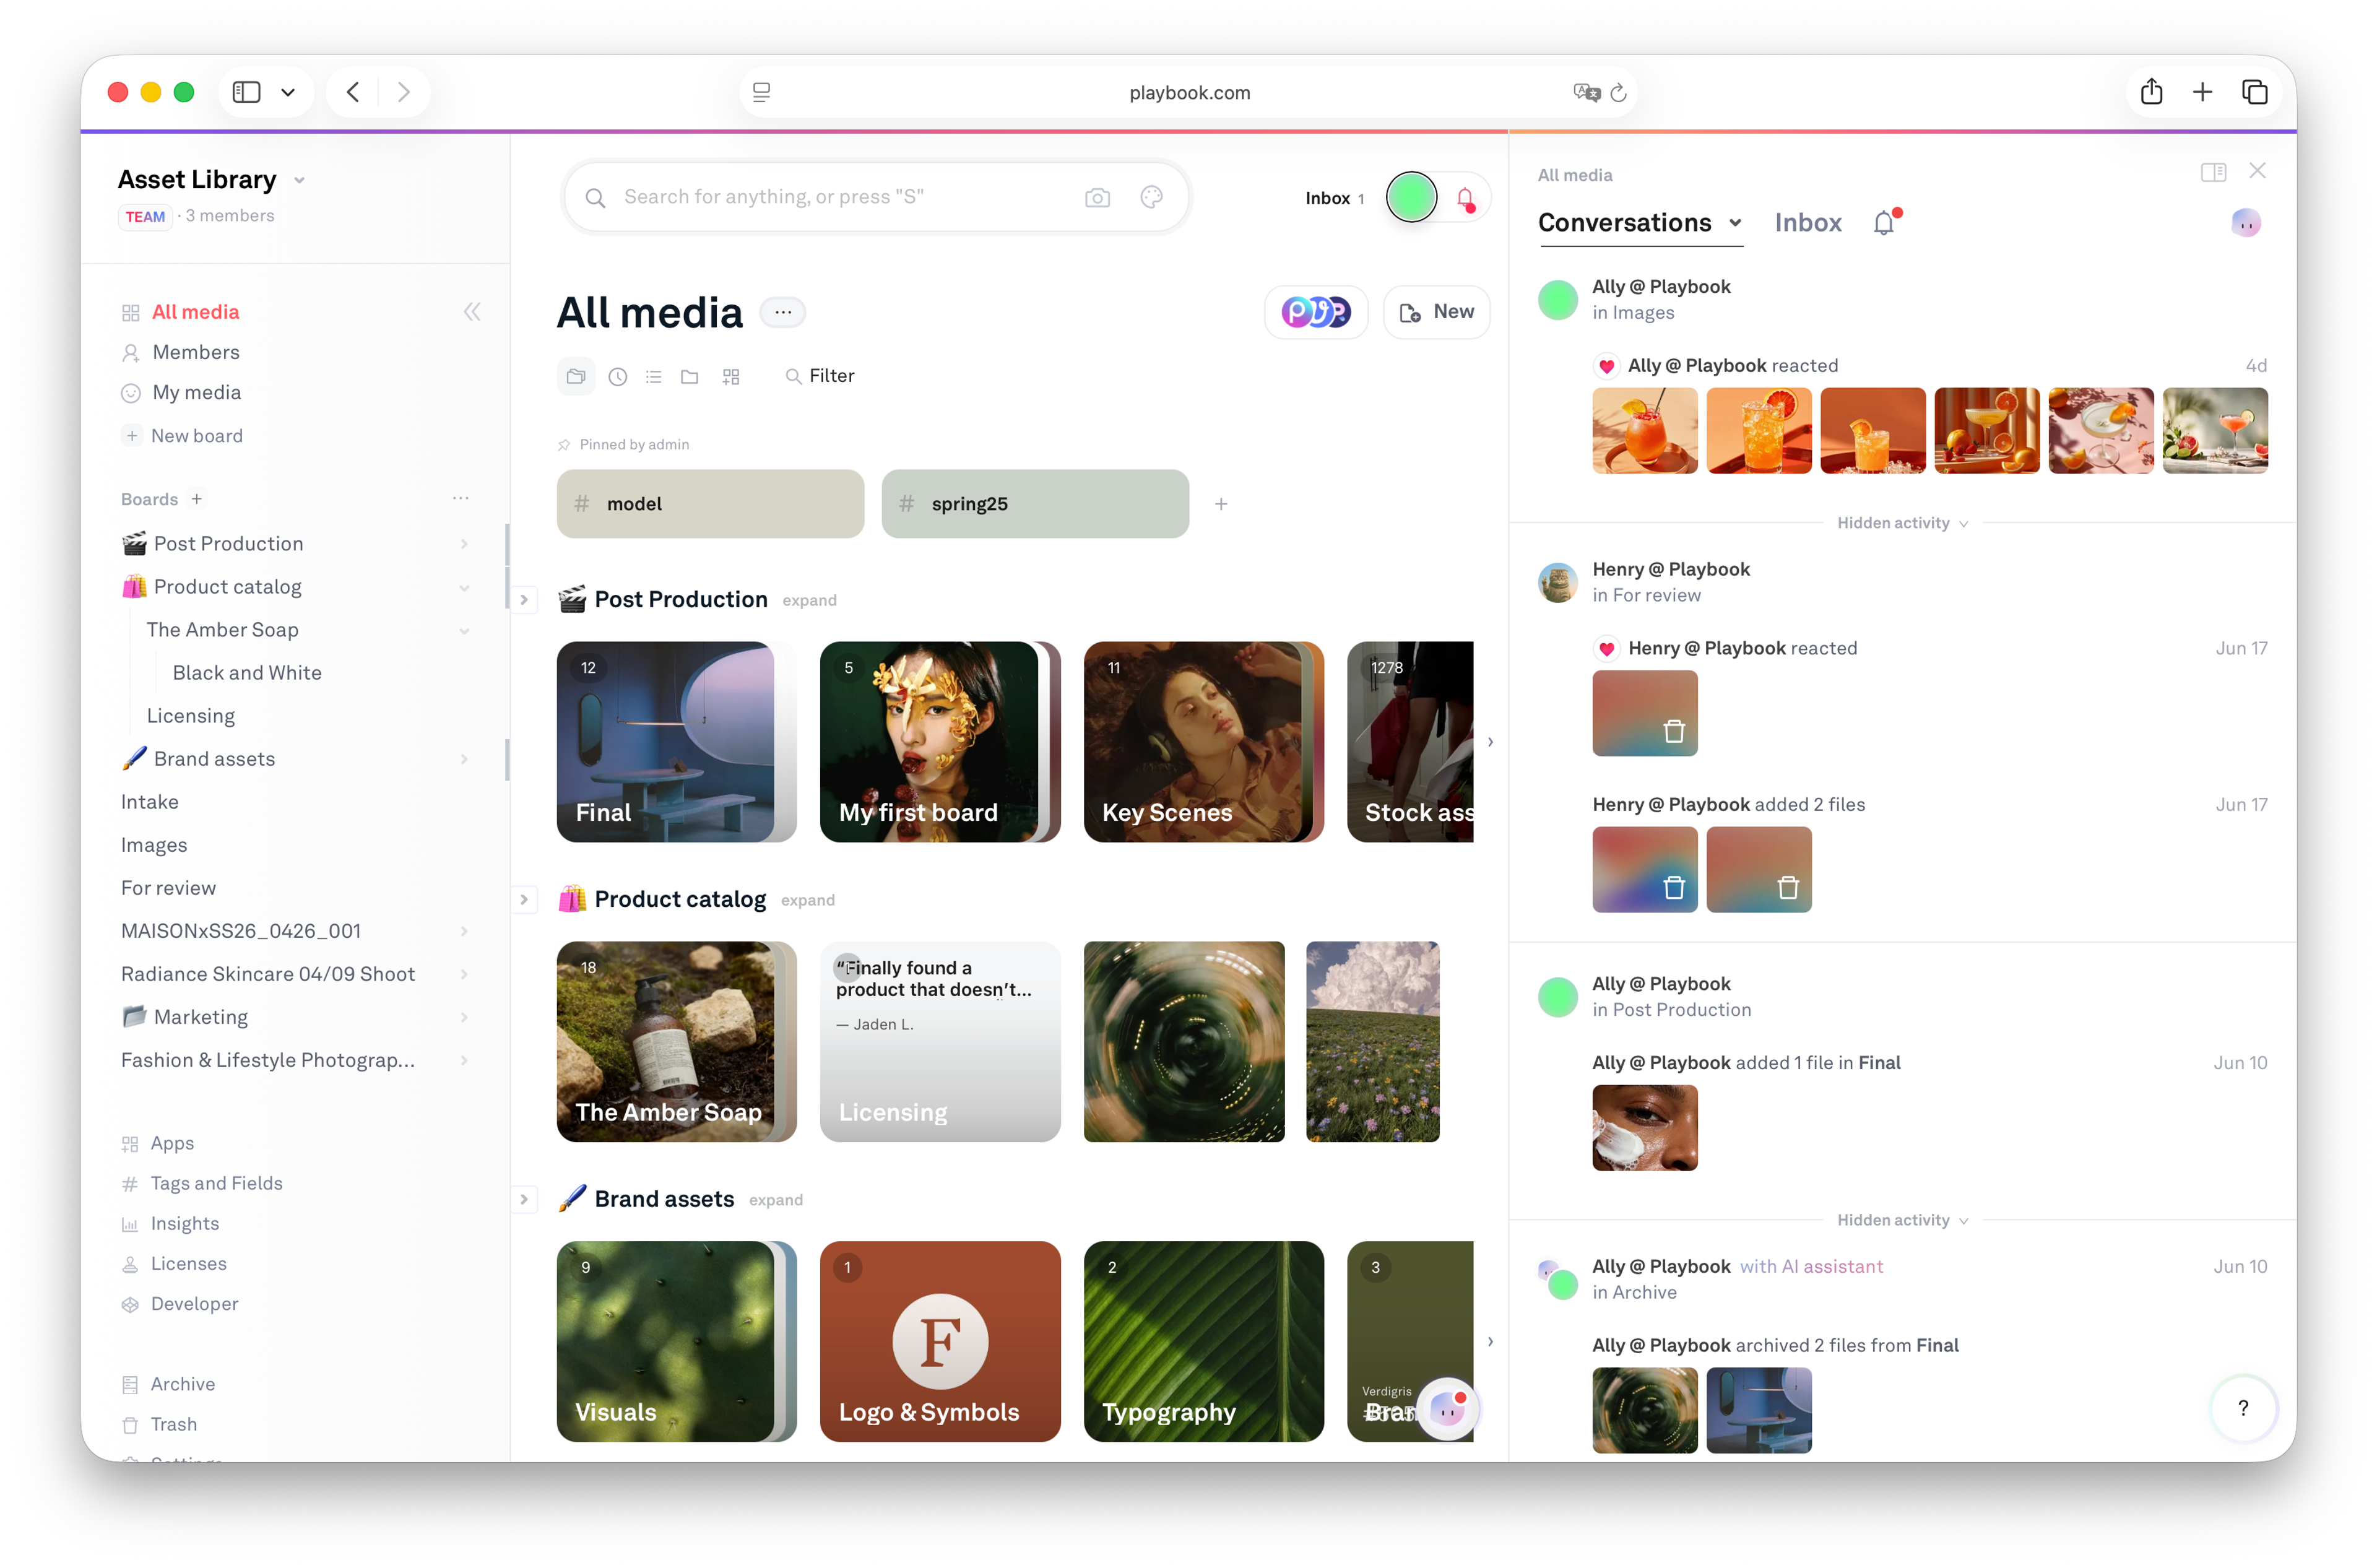The height and width of the screenshot is (1568, 2377).
Task: Open the AI assistant avatar in panel
Action: [2245, 222]
